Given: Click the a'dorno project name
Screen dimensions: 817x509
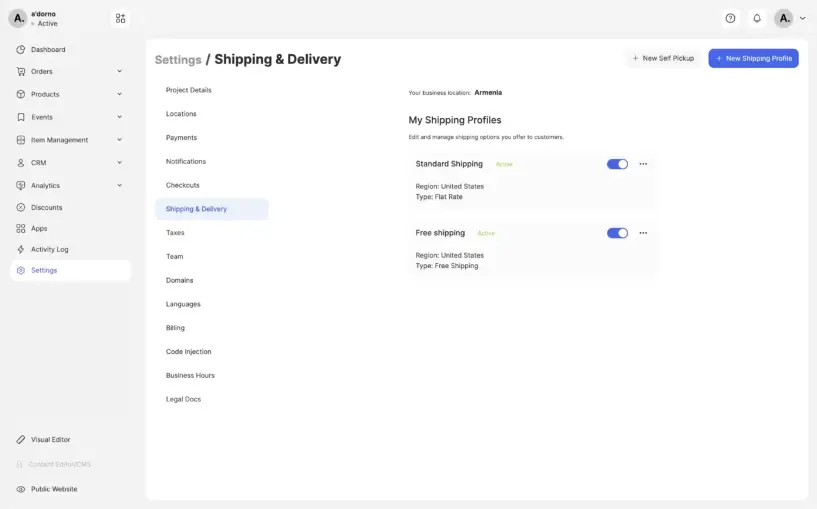Looking at the screenshot, I should coord(43,14).
